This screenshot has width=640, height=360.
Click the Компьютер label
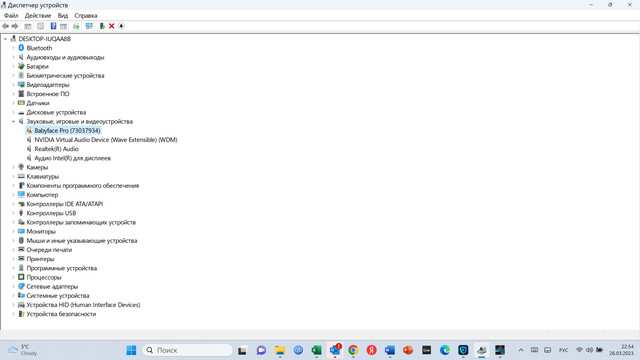(42, 195)
